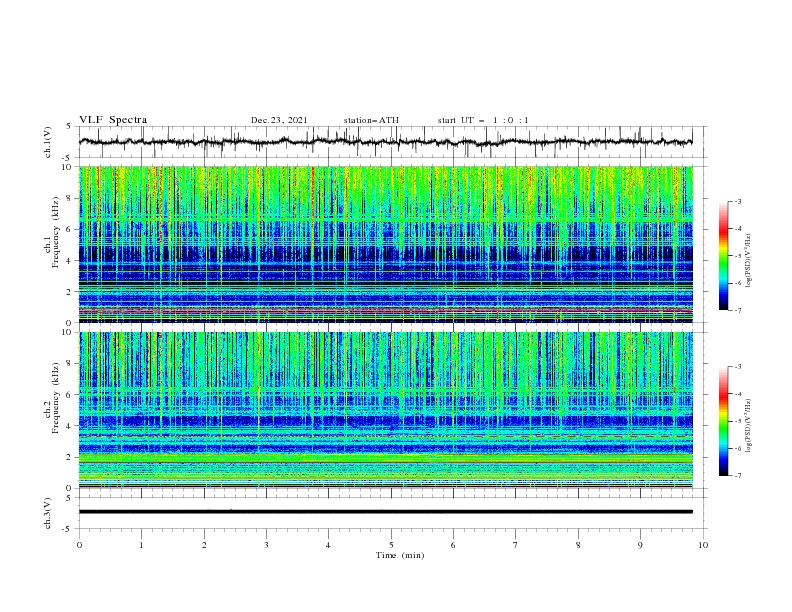Click the ch.3 flat black trace
The image size is (792, 612).
click(x=386, y=512)
